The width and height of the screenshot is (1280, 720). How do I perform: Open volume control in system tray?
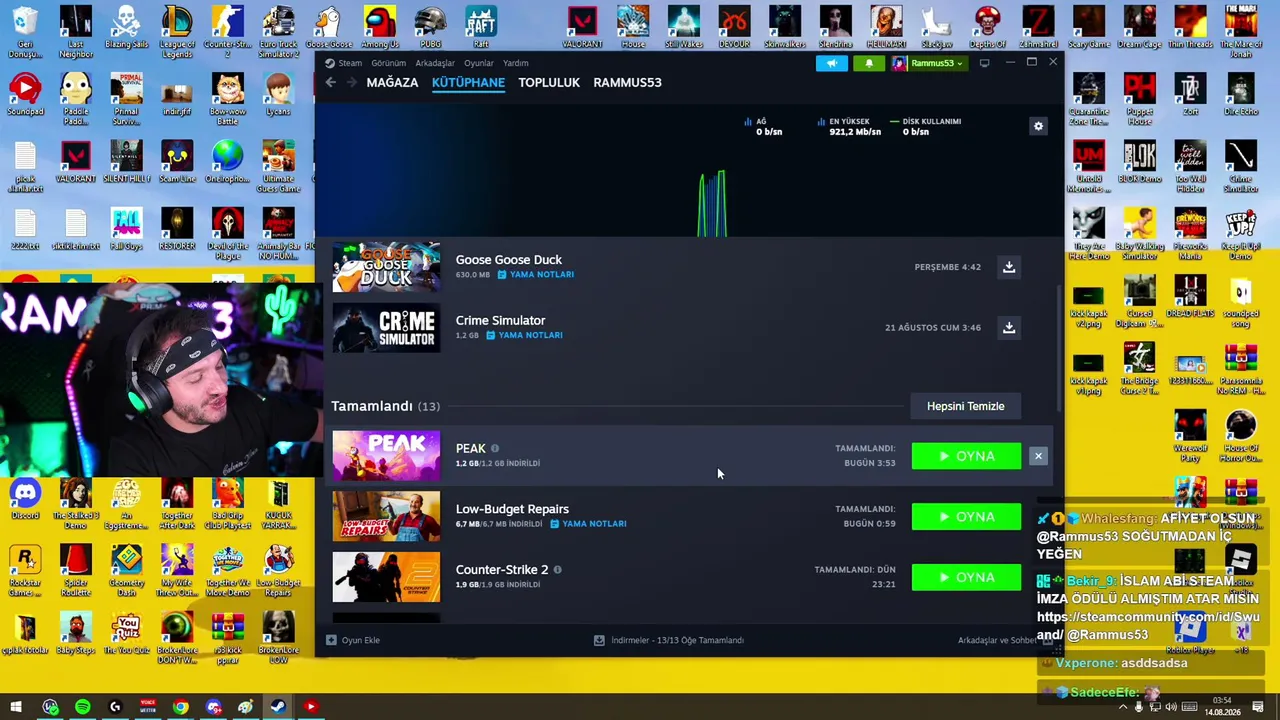1171,707
